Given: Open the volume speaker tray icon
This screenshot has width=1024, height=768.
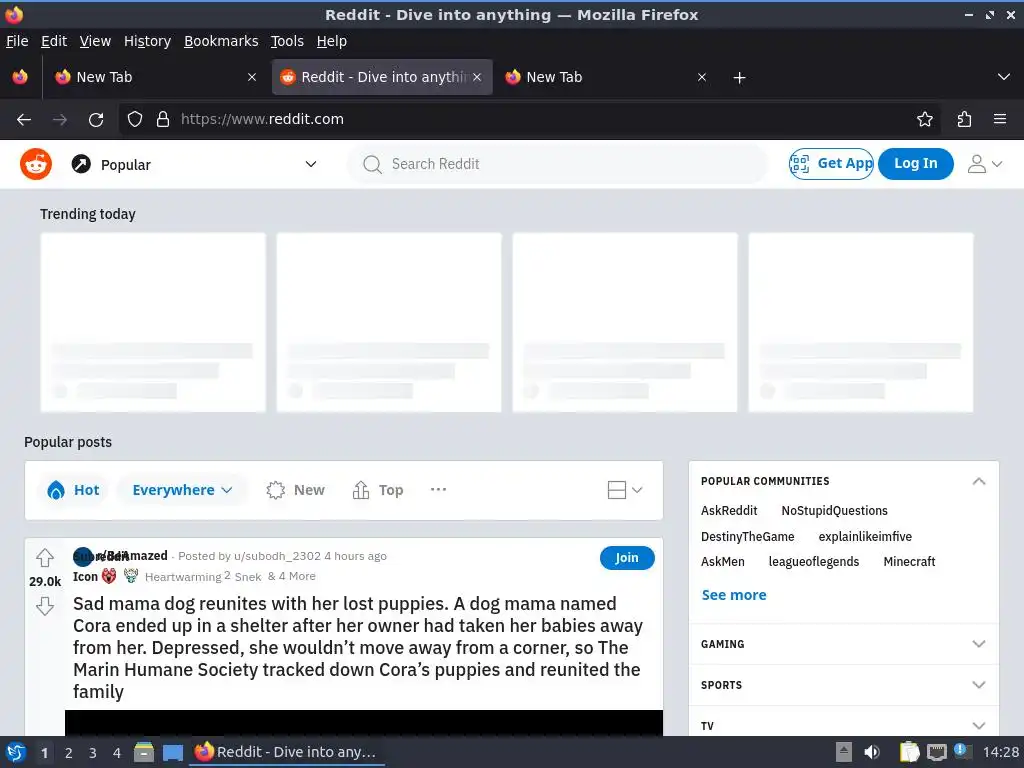Looking at the screenshot, I should 872,752.
